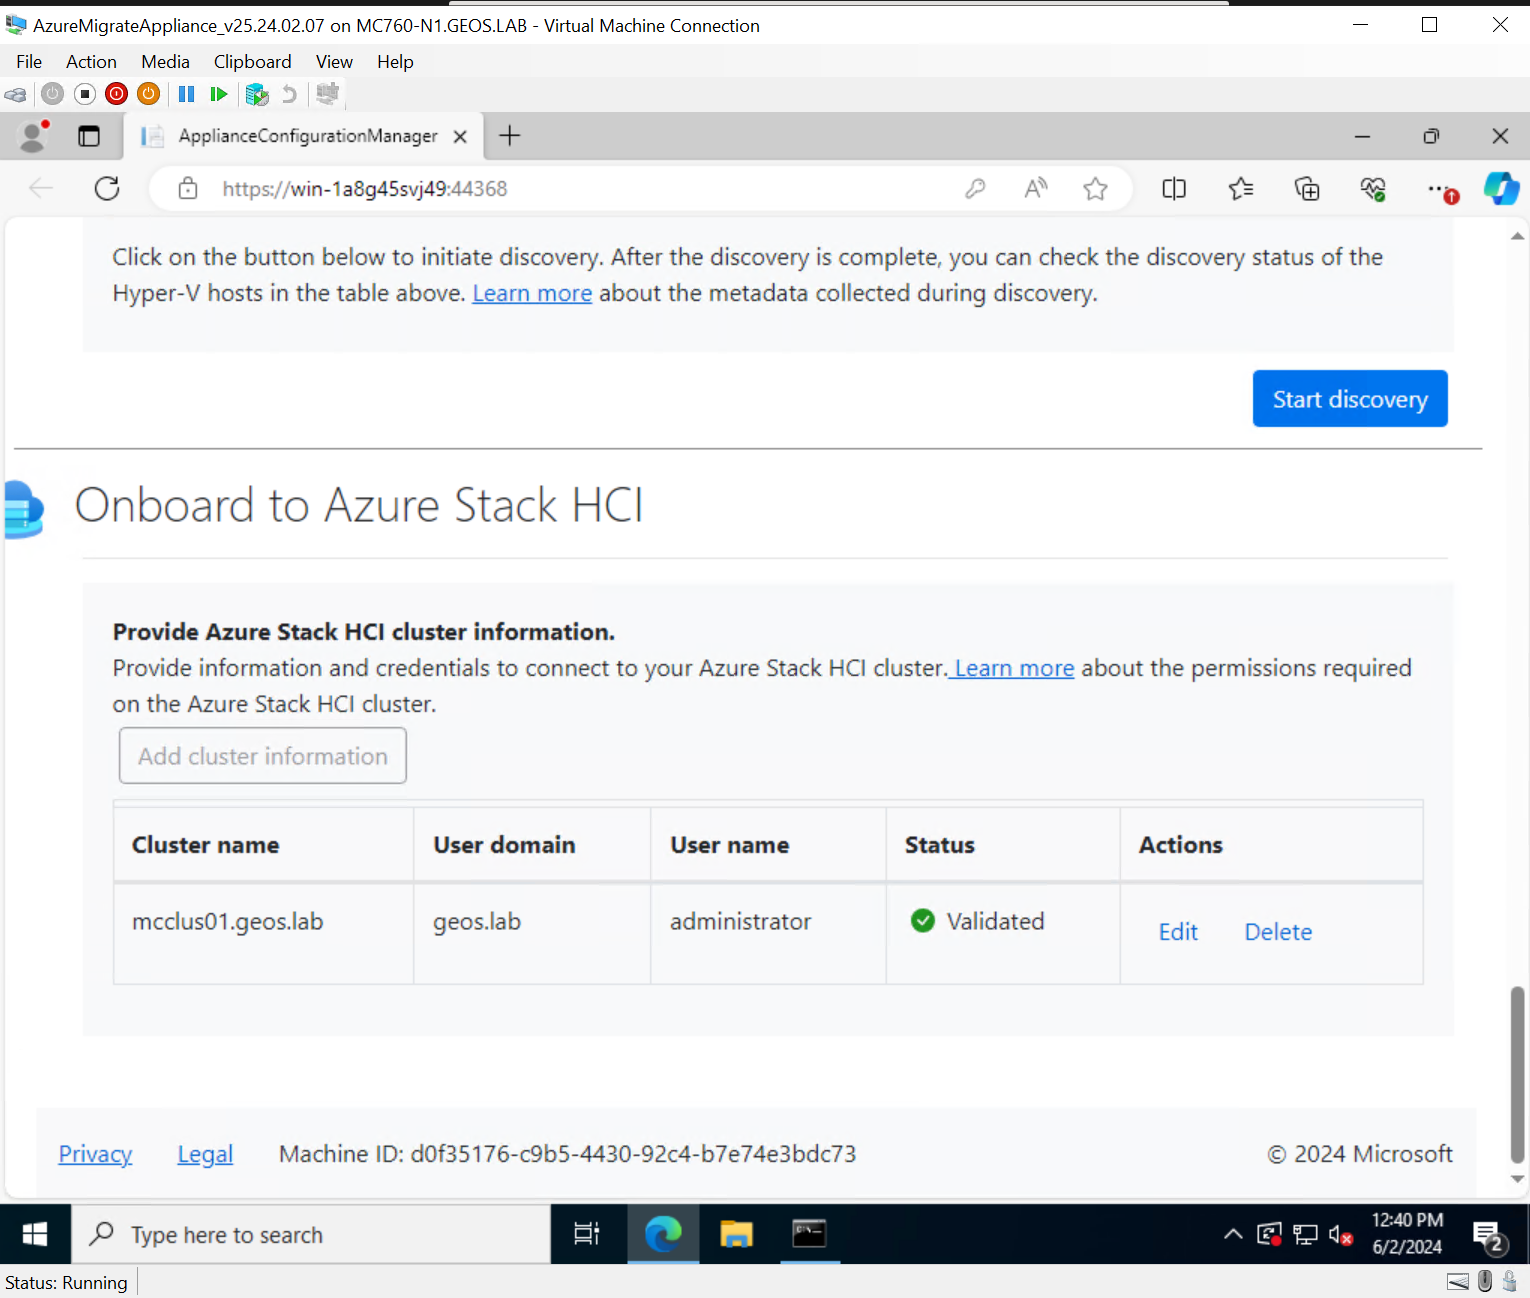Delete the validated cluster information
The height and width of the screenshot is (1298, 1530).
pos(1277,931)
